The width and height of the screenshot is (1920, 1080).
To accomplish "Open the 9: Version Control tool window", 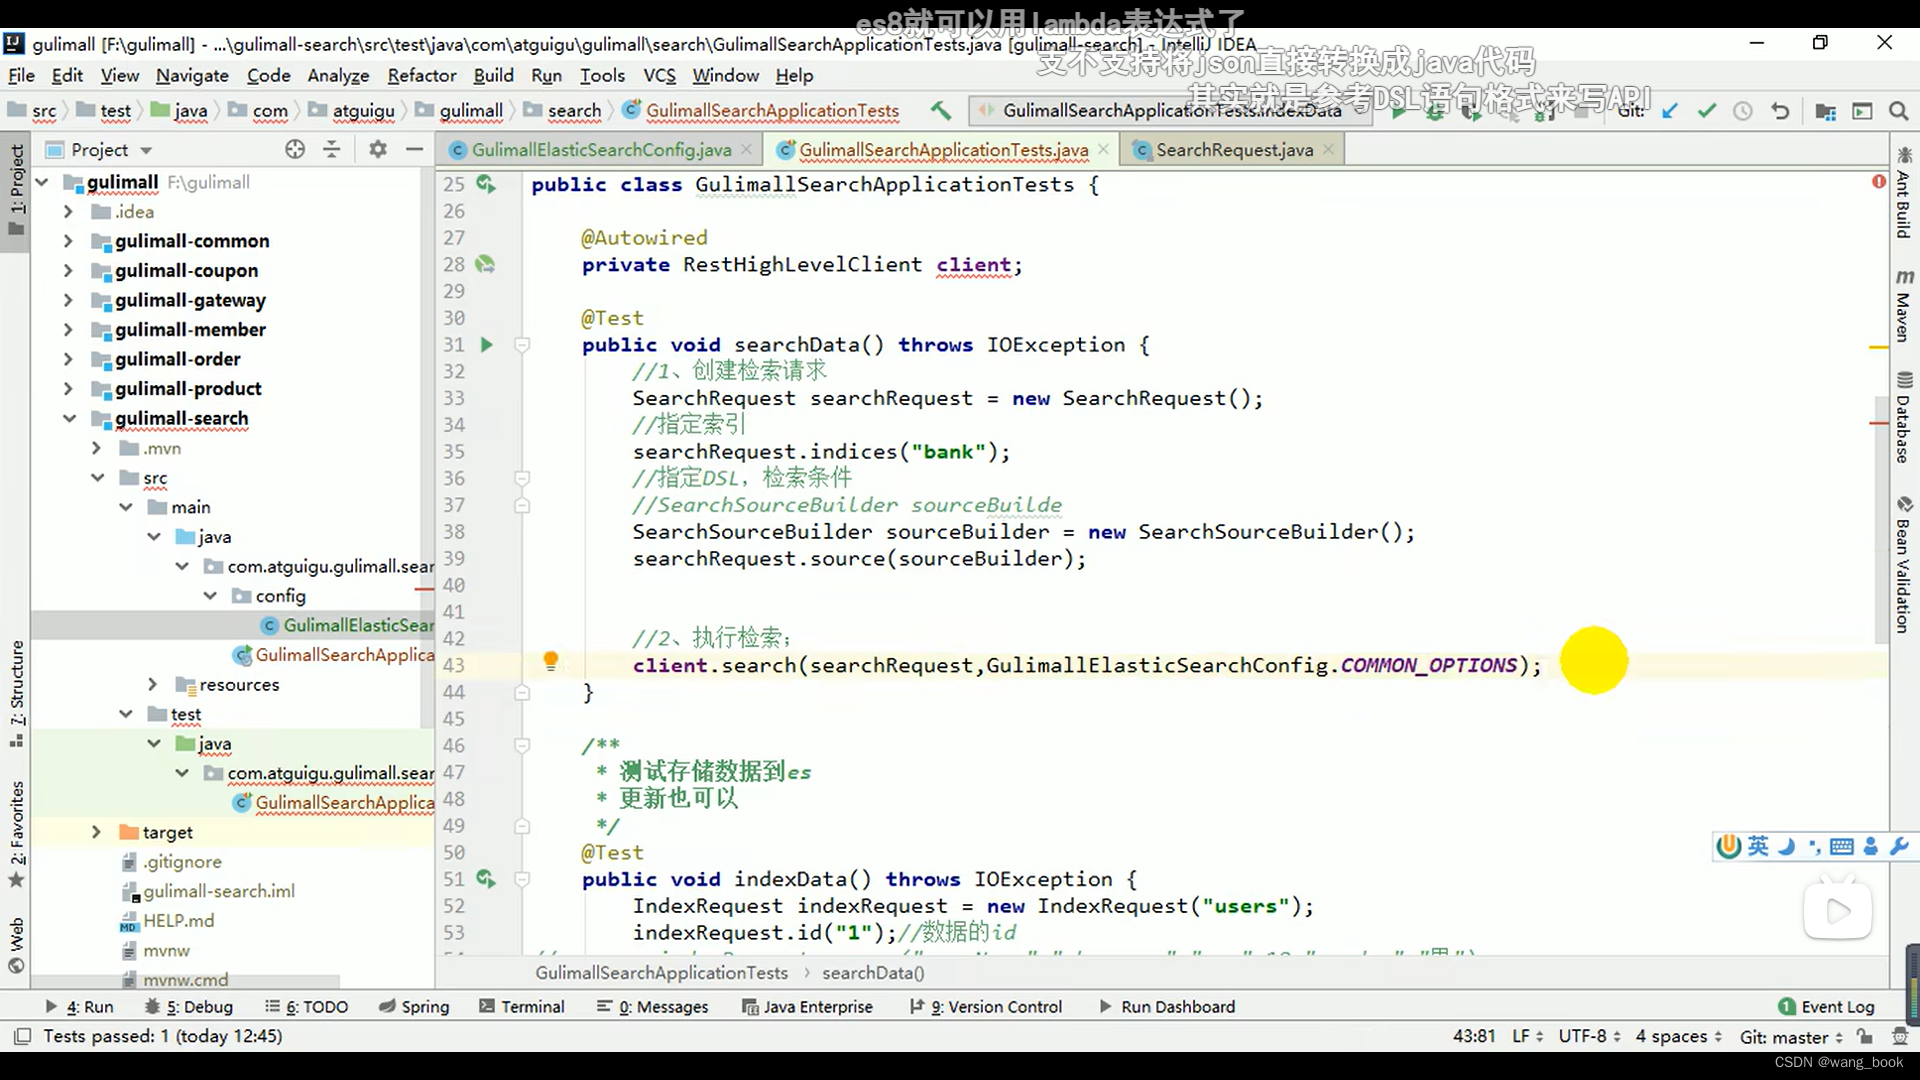I will (x=986, y=1007).
